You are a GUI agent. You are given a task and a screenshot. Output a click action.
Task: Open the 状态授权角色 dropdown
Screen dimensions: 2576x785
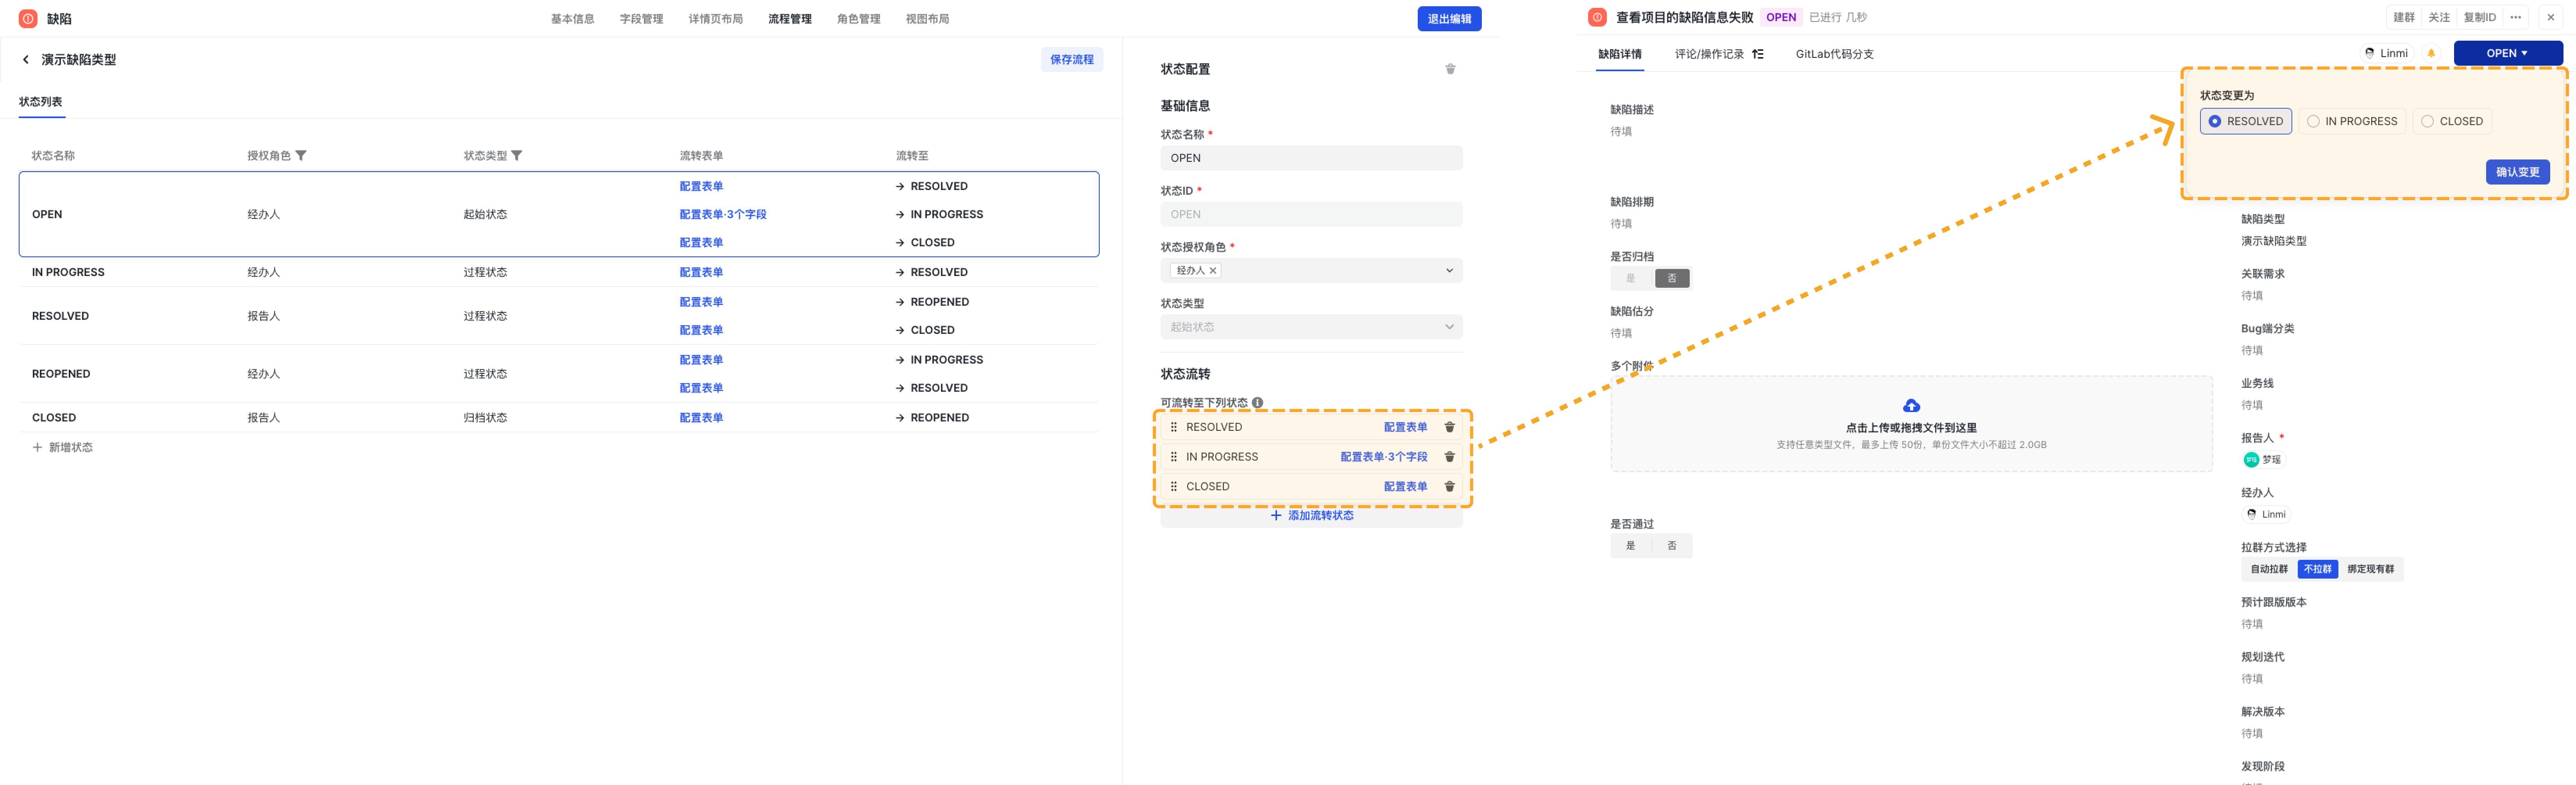point(1311,271)
